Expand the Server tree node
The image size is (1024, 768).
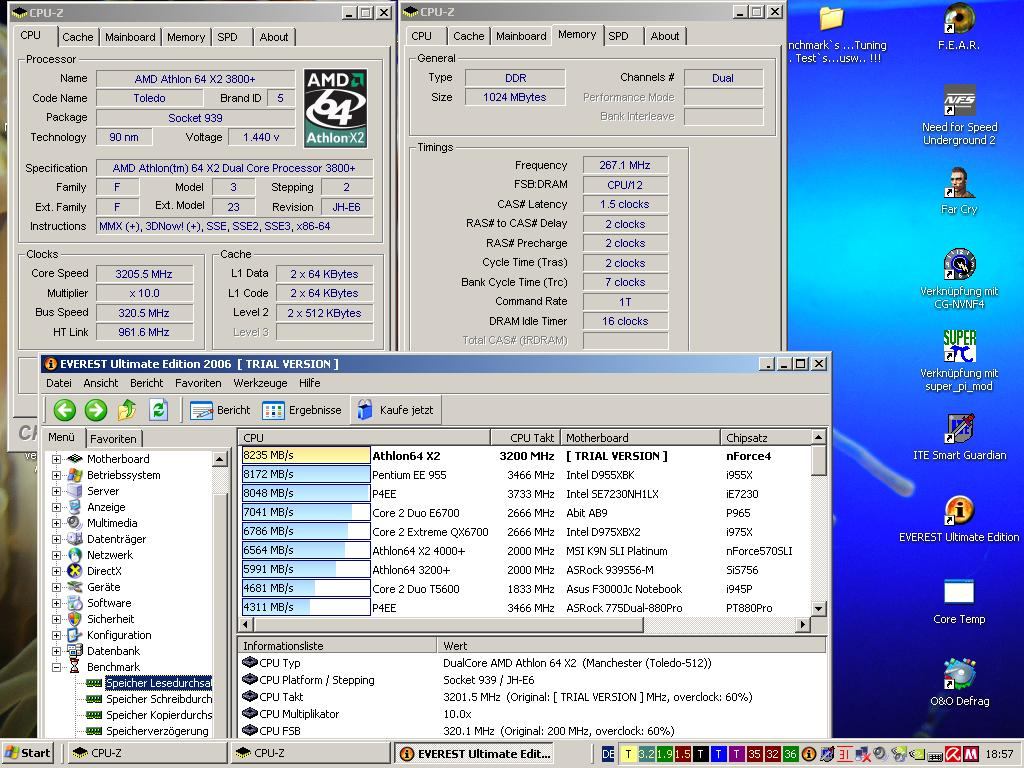pos(56,491)
